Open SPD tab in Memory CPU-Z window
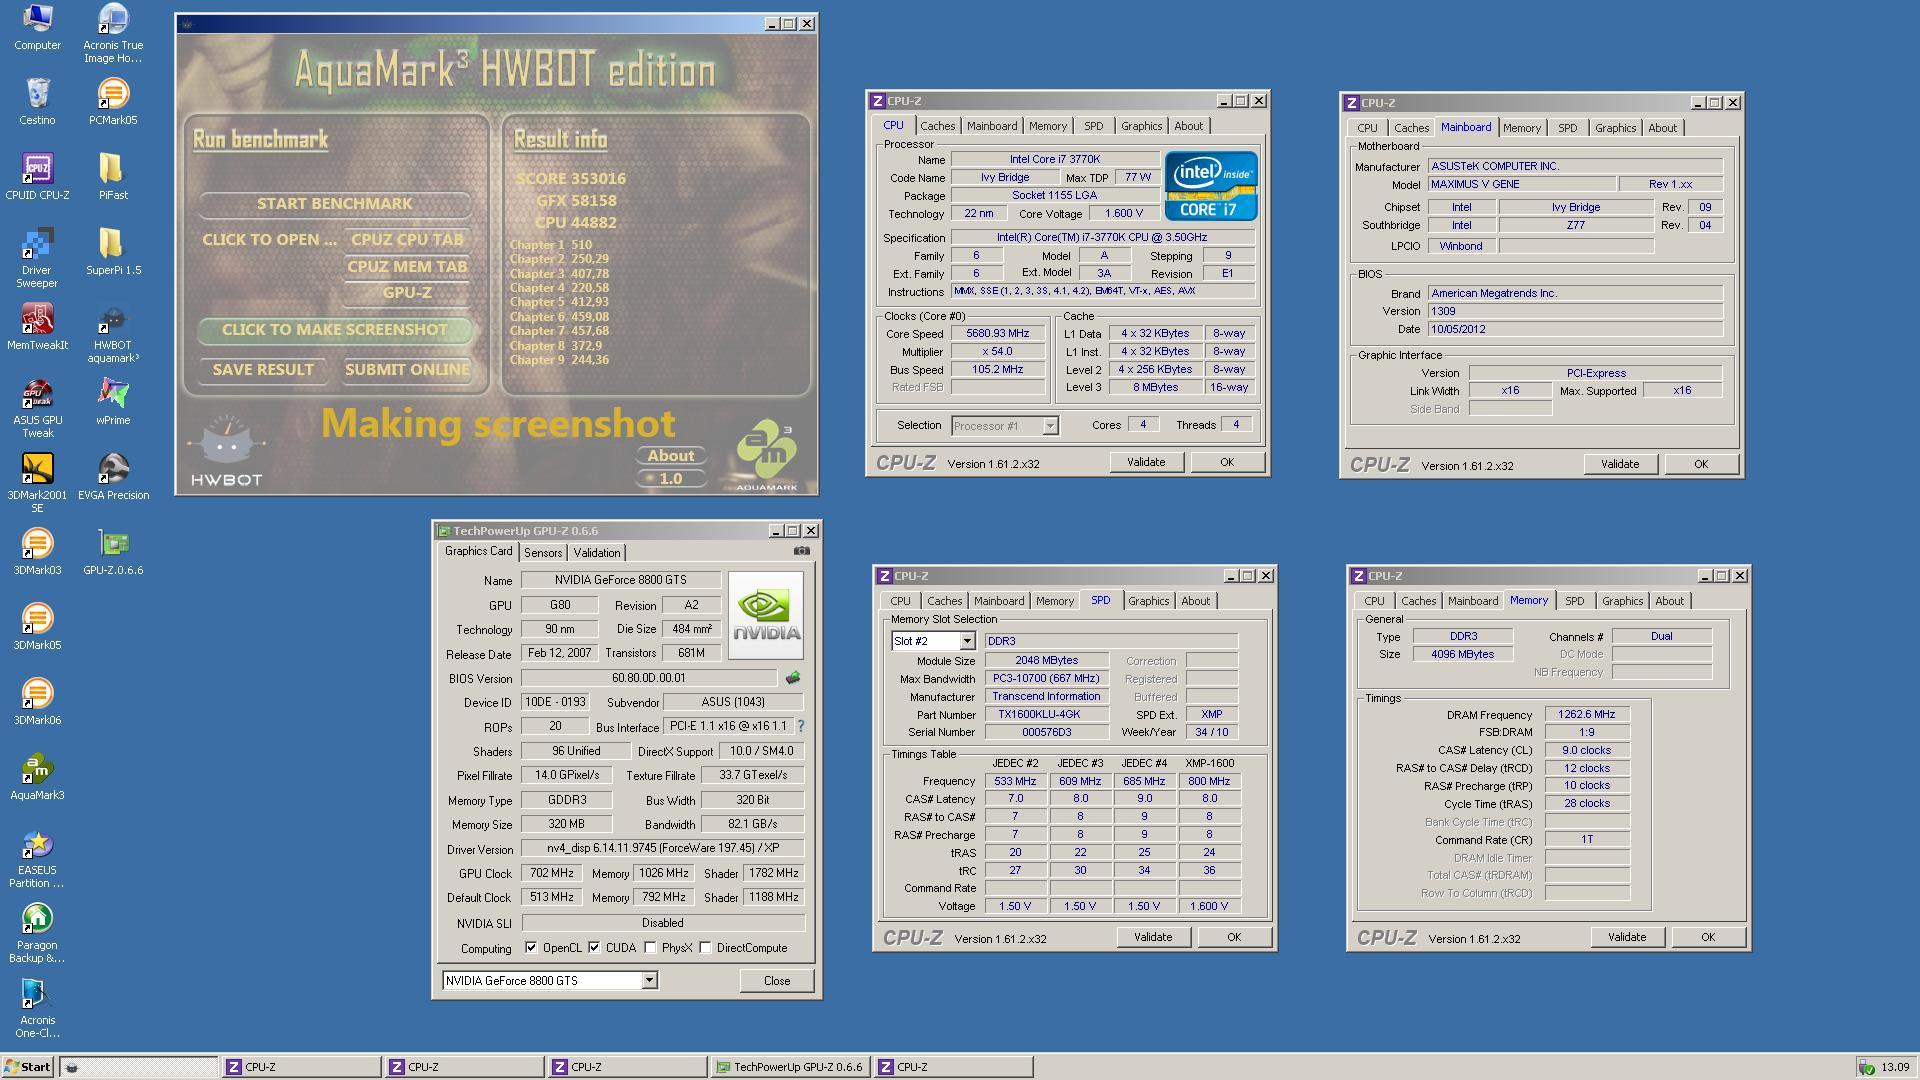The width and height of the screenshot is (1920, 1080). (x=1574, y=601)
